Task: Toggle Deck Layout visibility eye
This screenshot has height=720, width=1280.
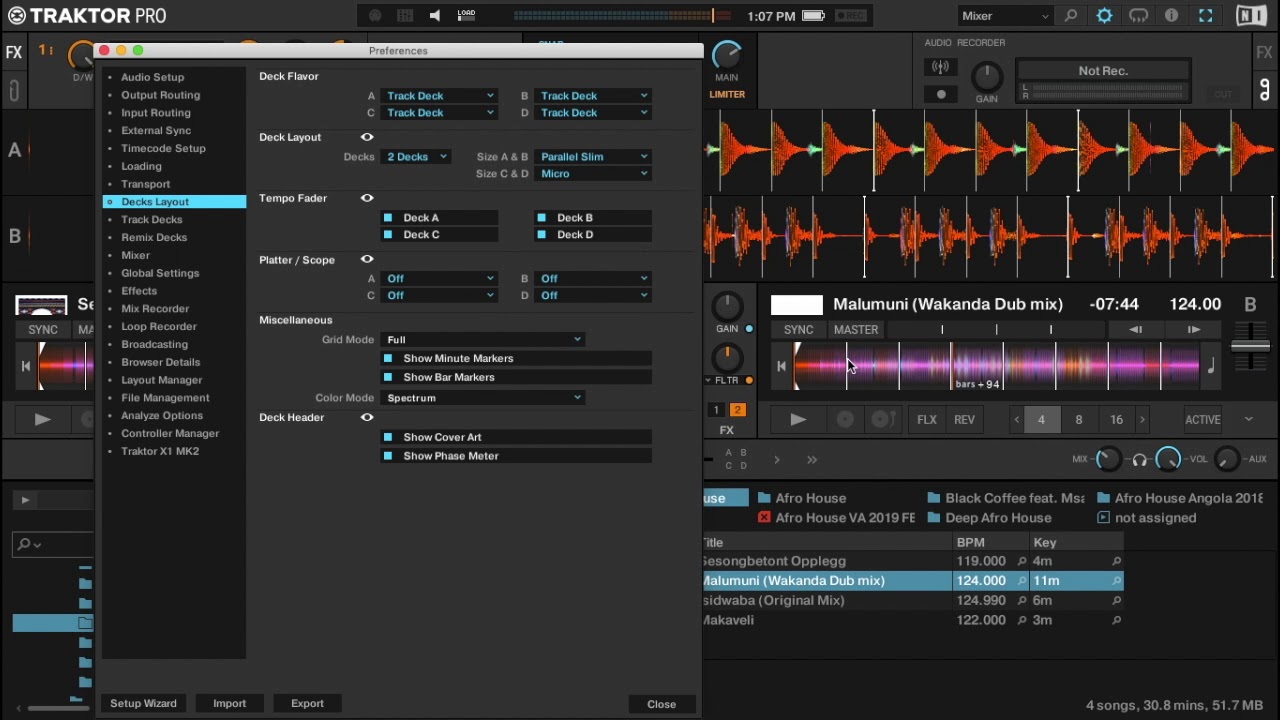Action: point(367,137)
